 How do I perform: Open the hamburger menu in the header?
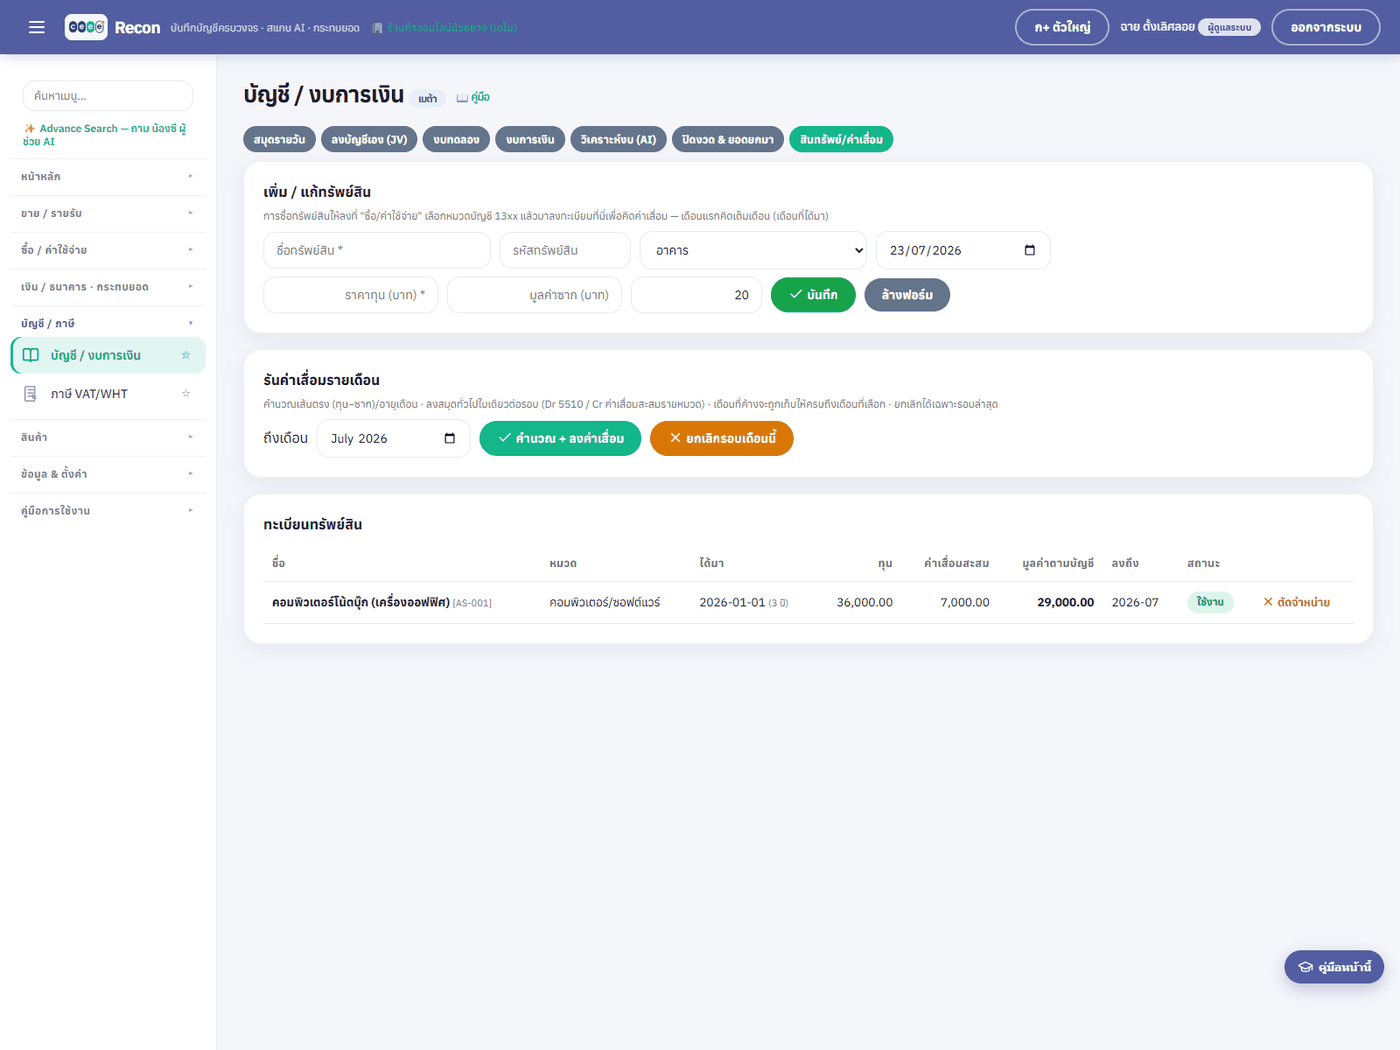click(x=37, y=27)
